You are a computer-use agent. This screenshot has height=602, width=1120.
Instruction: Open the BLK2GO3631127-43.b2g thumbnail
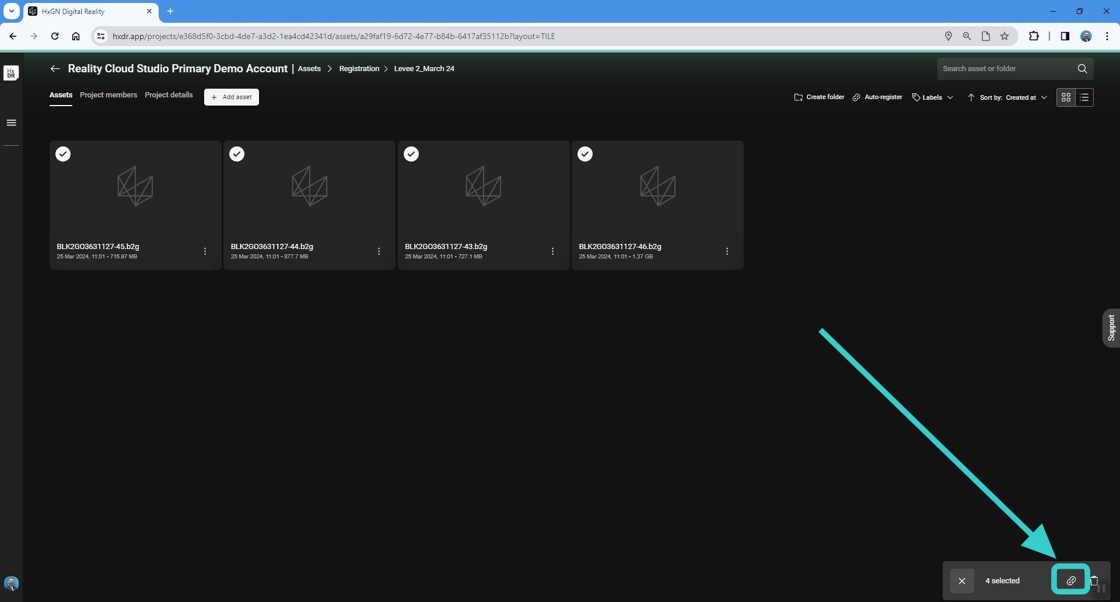point(484,186)
